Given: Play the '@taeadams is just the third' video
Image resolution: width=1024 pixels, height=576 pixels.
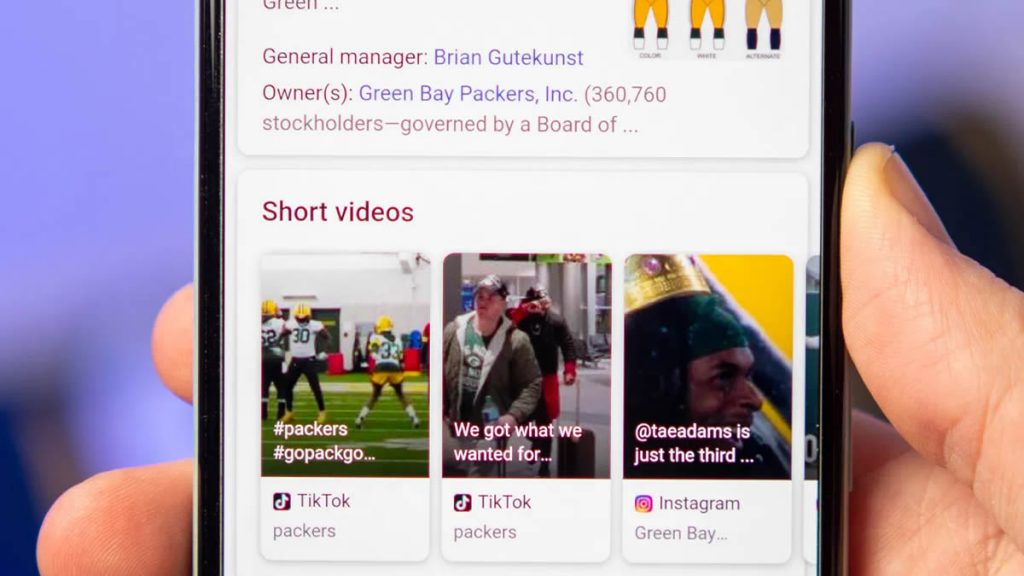Looking at the screenshot, I should (x=708, y=367).
